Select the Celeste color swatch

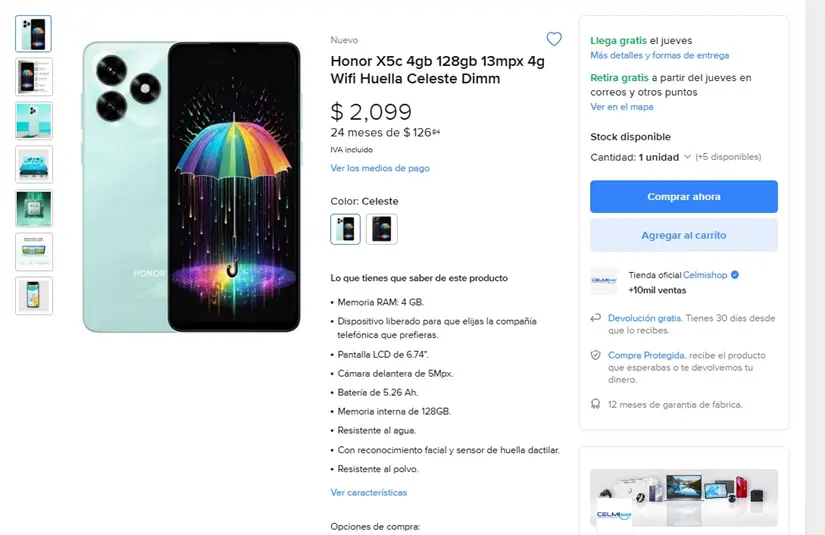tap(345, 229)
